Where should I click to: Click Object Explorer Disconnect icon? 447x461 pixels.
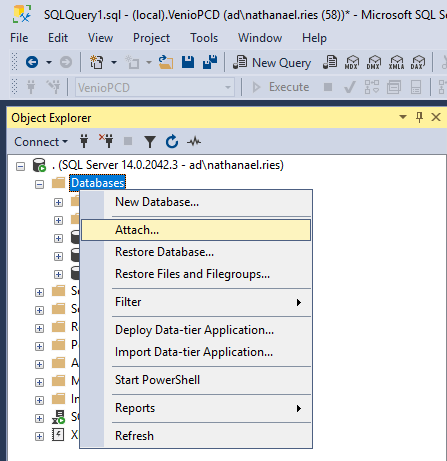106,141
